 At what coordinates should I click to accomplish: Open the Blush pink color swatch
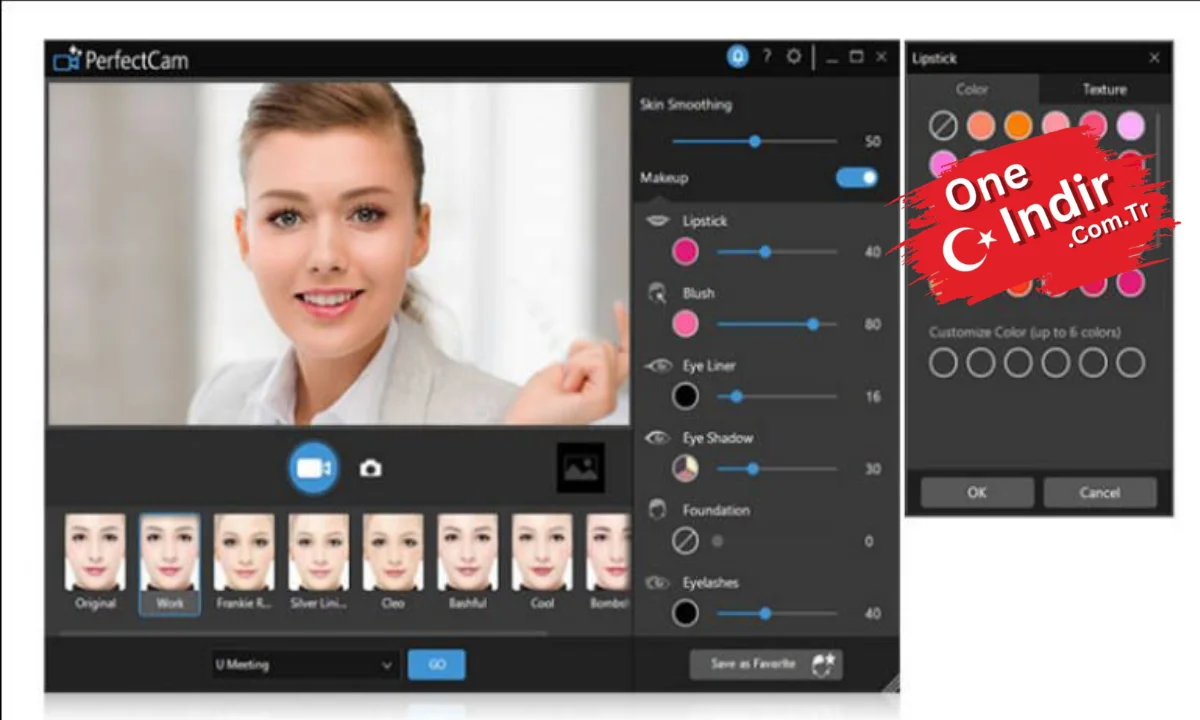tap(685, 323)
